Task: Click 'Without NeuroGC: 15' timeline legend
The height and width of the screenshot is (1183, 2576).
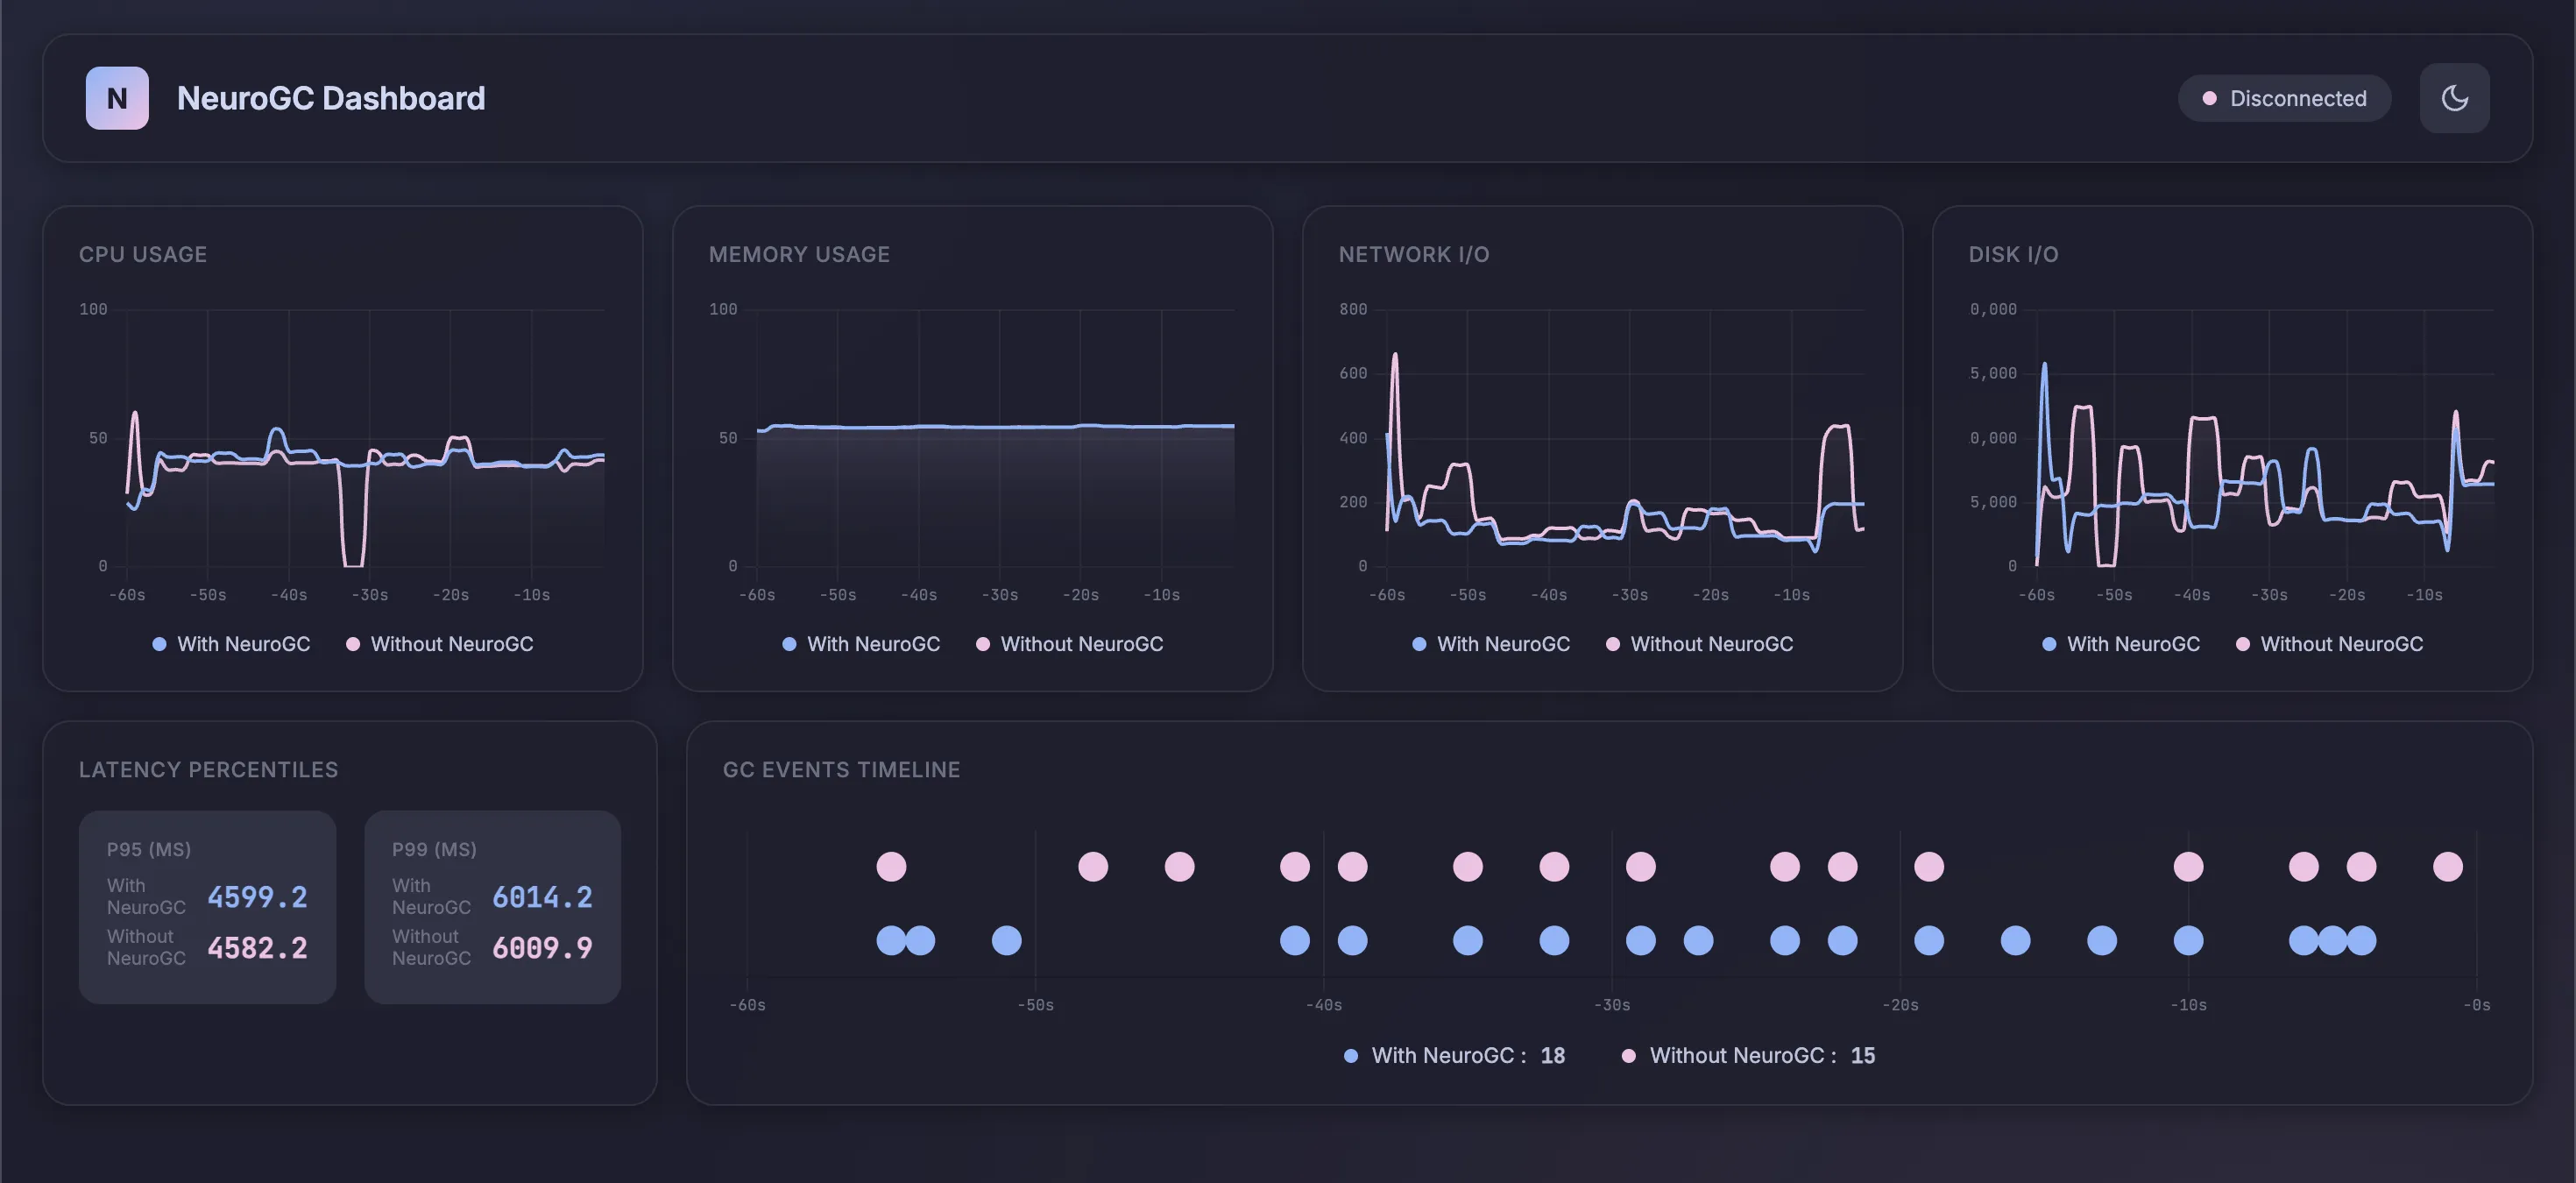Action: pos(1748,1055)
